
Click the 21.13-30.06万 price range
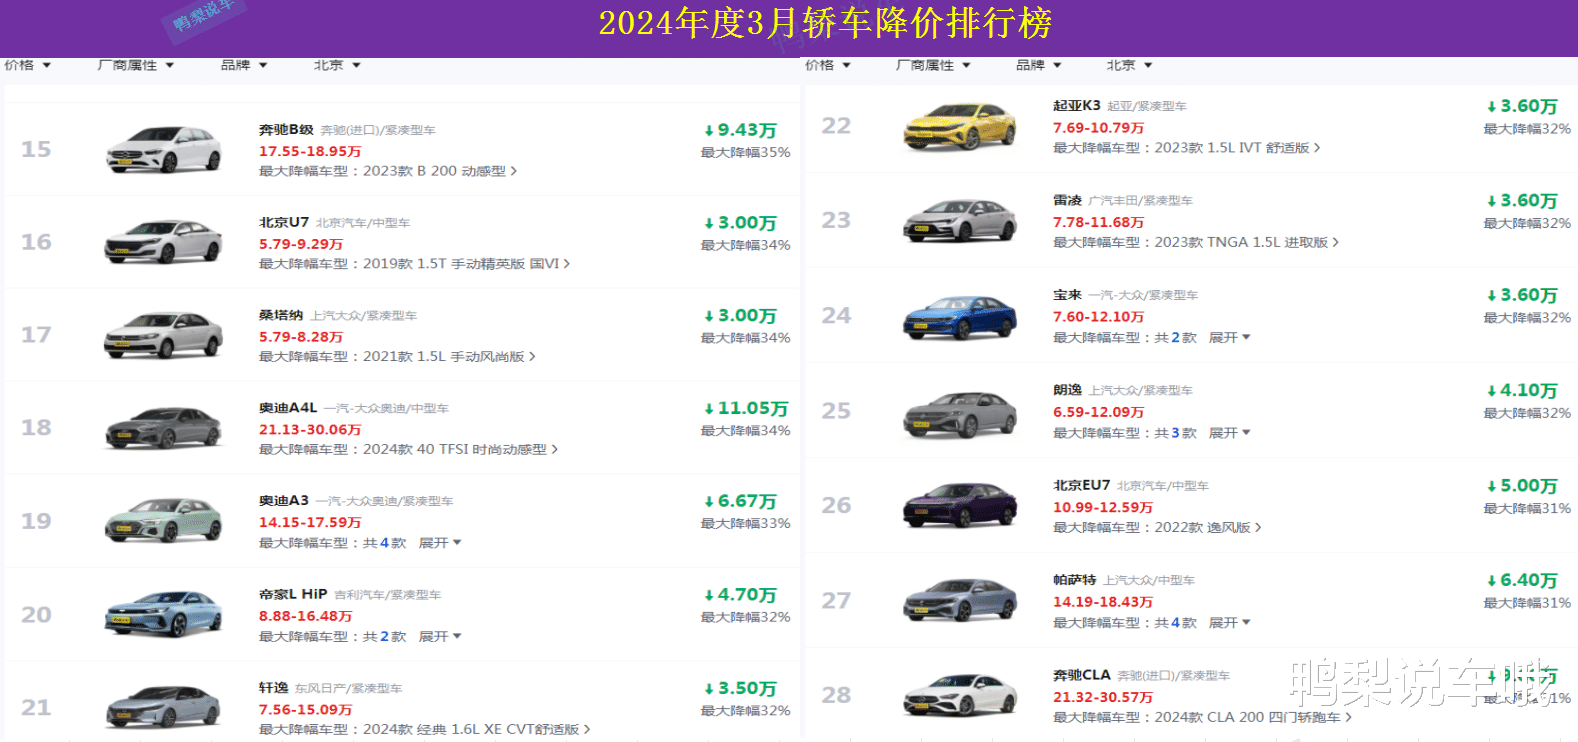tap(310, 430)
